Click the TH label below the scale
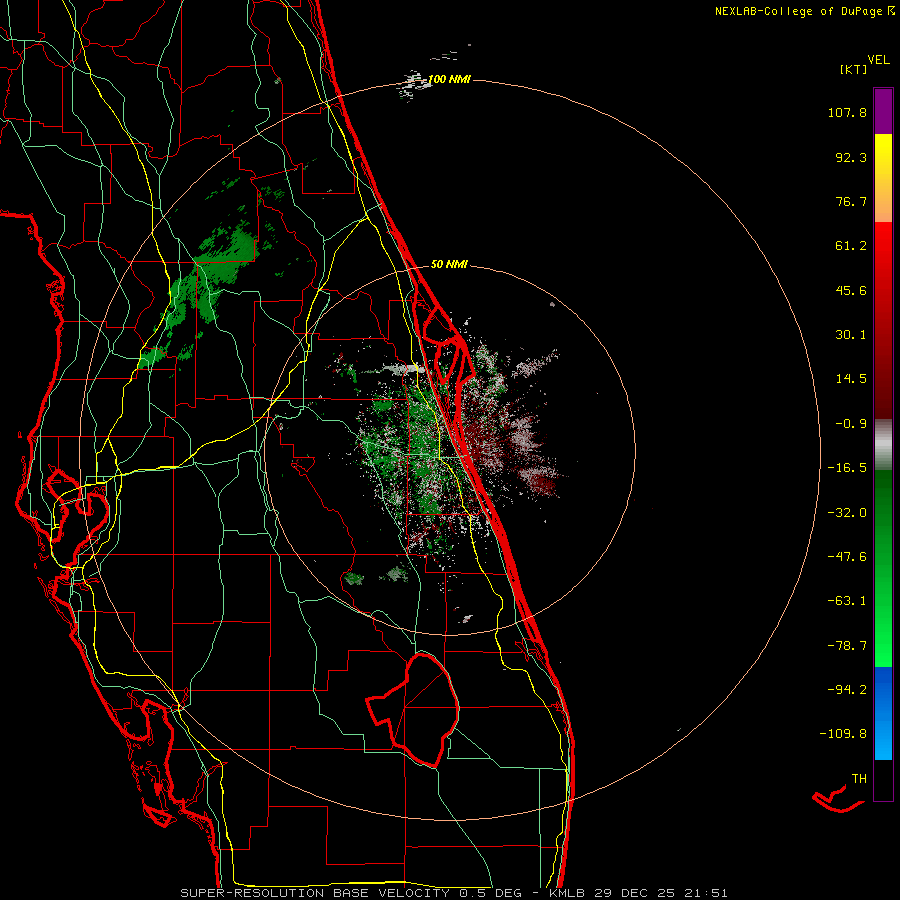 click(859, 779)
